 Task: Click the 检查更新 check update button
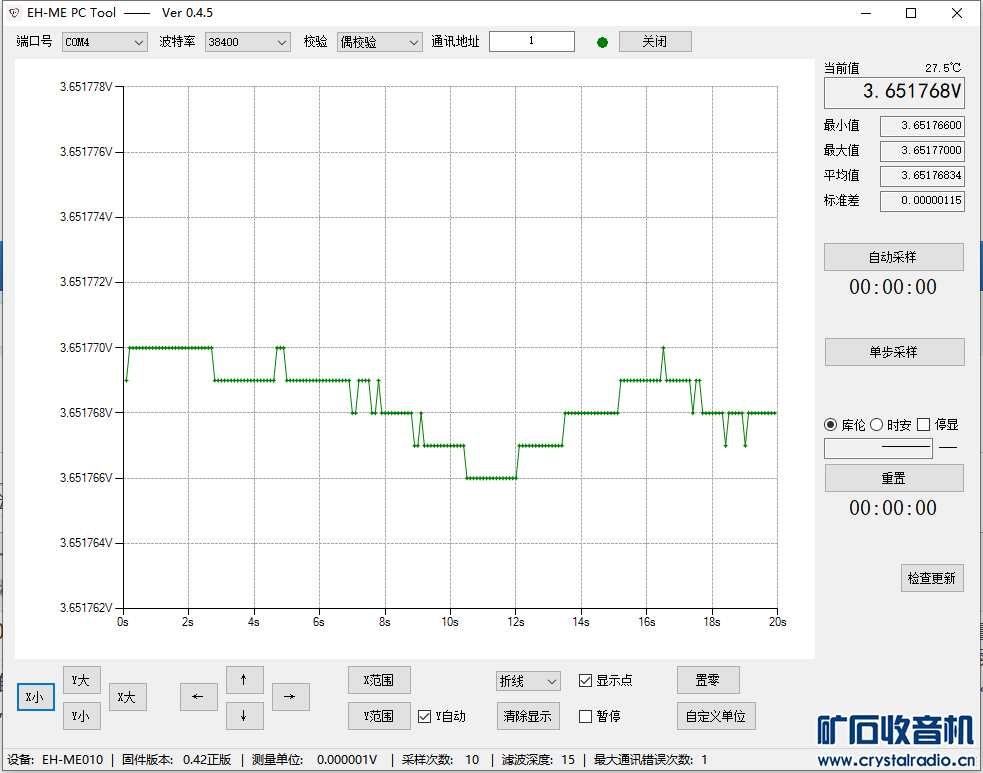pyautogui.click(x=932, y=578)
